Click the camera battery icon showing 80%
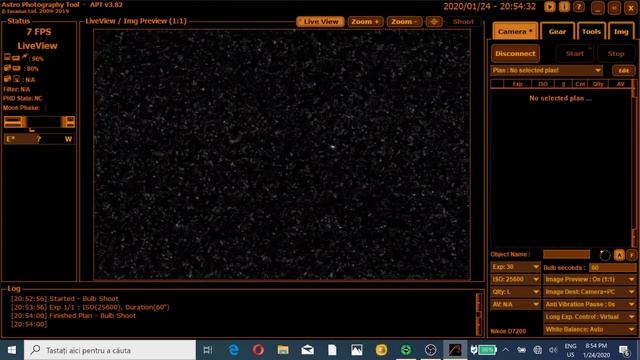Image resolution: width=640 pixels, height=360 pixels. [x=12, y=68]
